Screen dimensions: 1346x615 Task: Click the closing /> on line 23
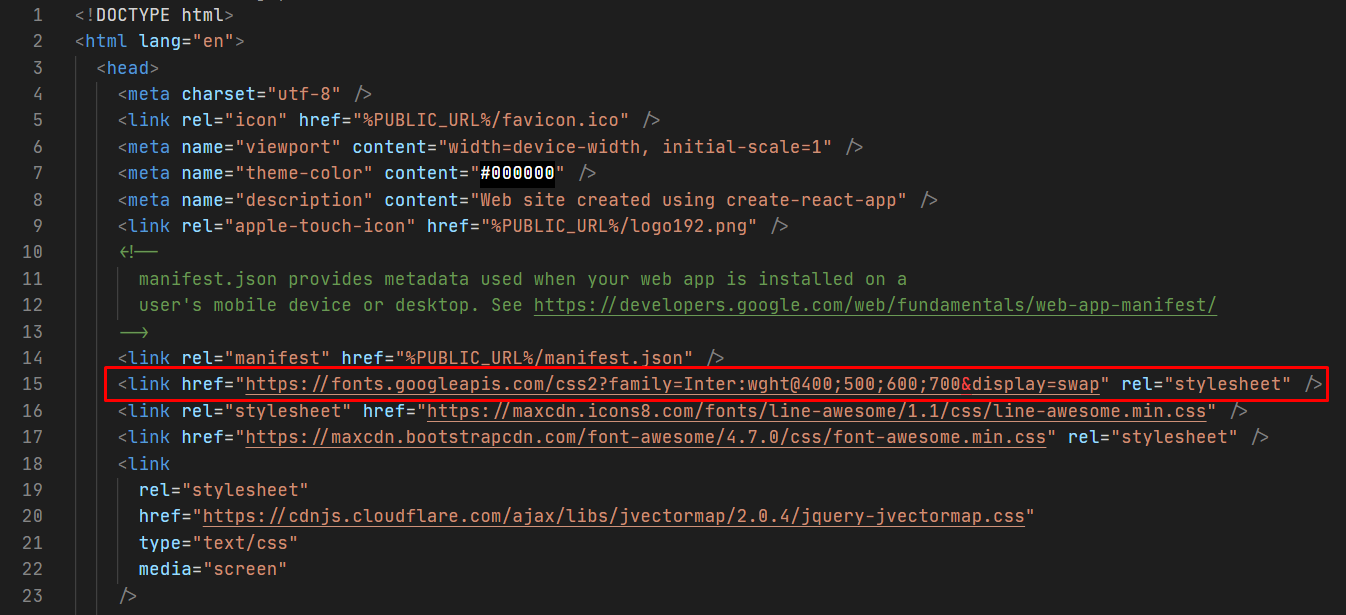(127, 596)
